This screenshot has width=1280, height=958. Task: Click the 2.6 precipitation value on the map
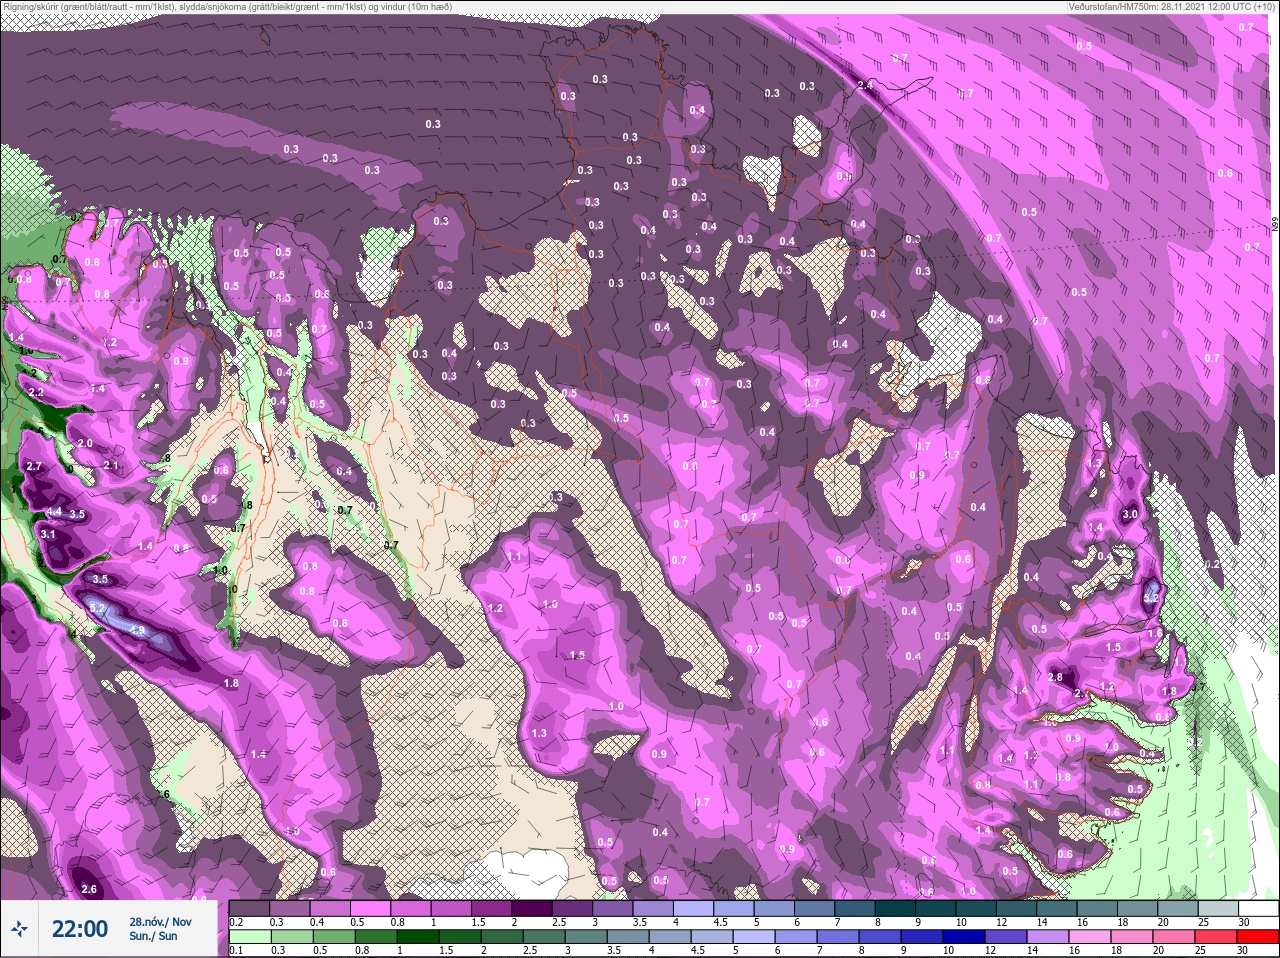coord(89,889)
